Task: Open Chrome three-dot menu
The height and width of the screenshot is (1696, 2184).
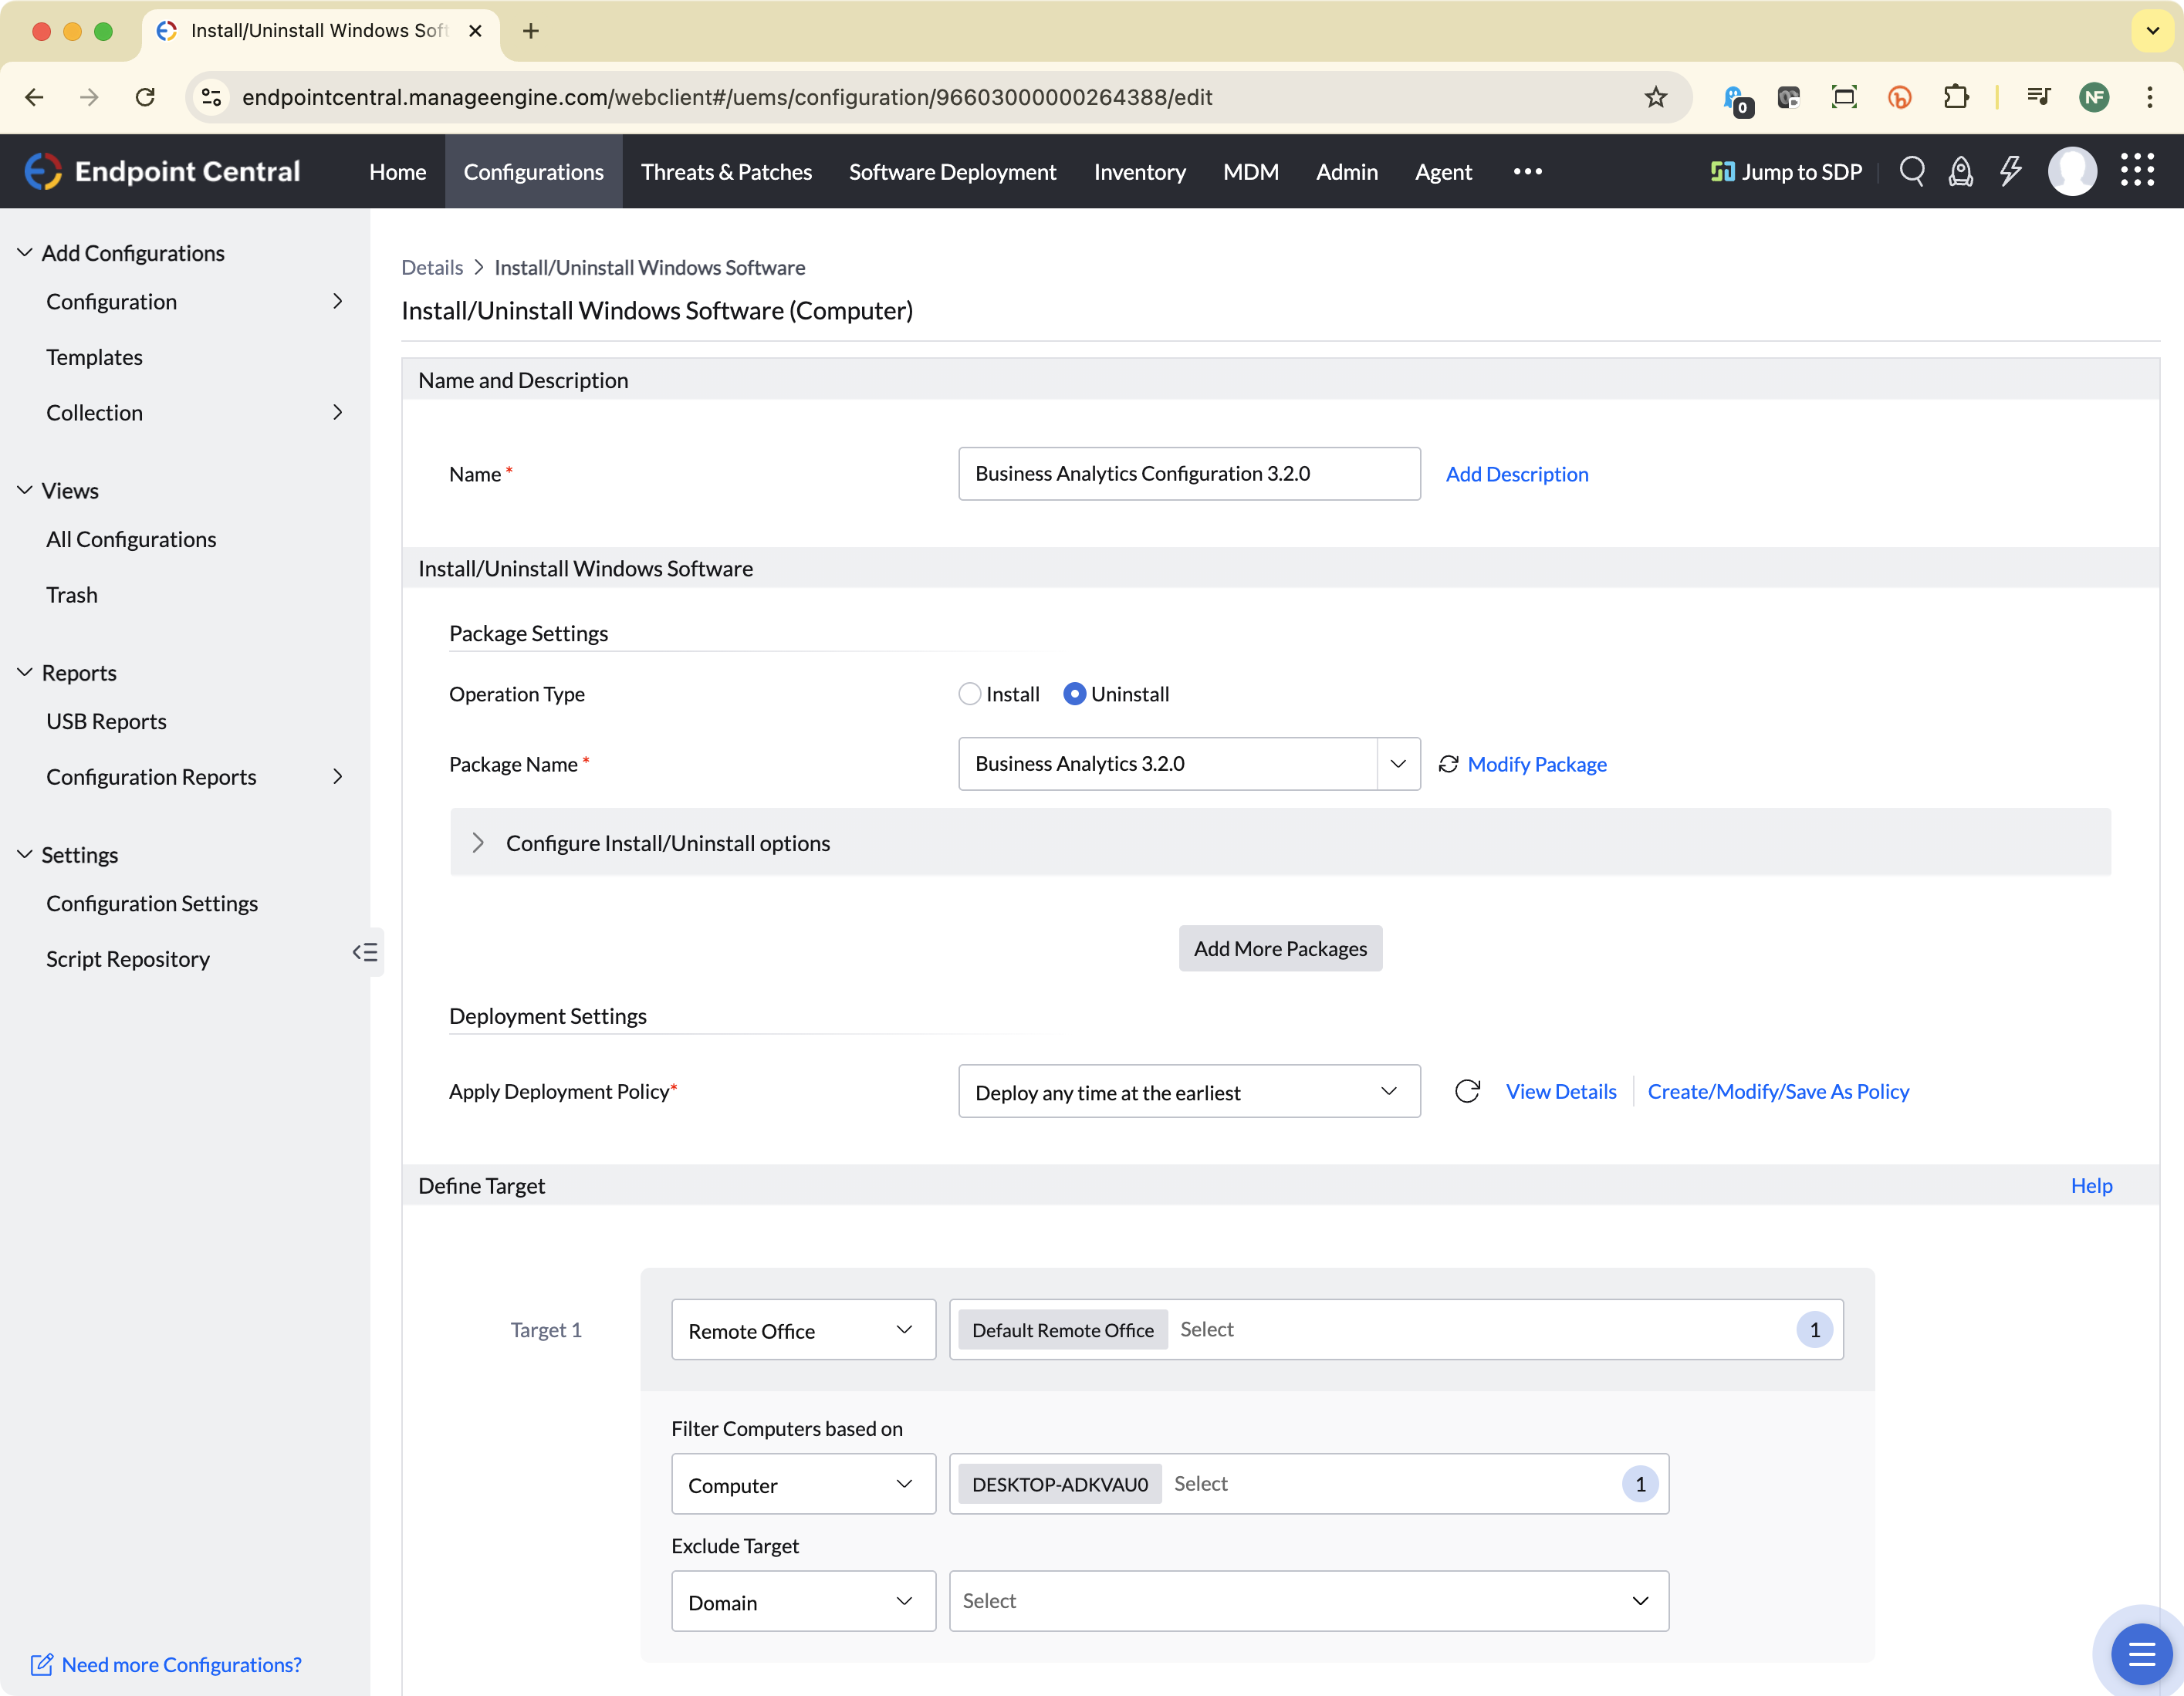Action: click(2149, 97)
